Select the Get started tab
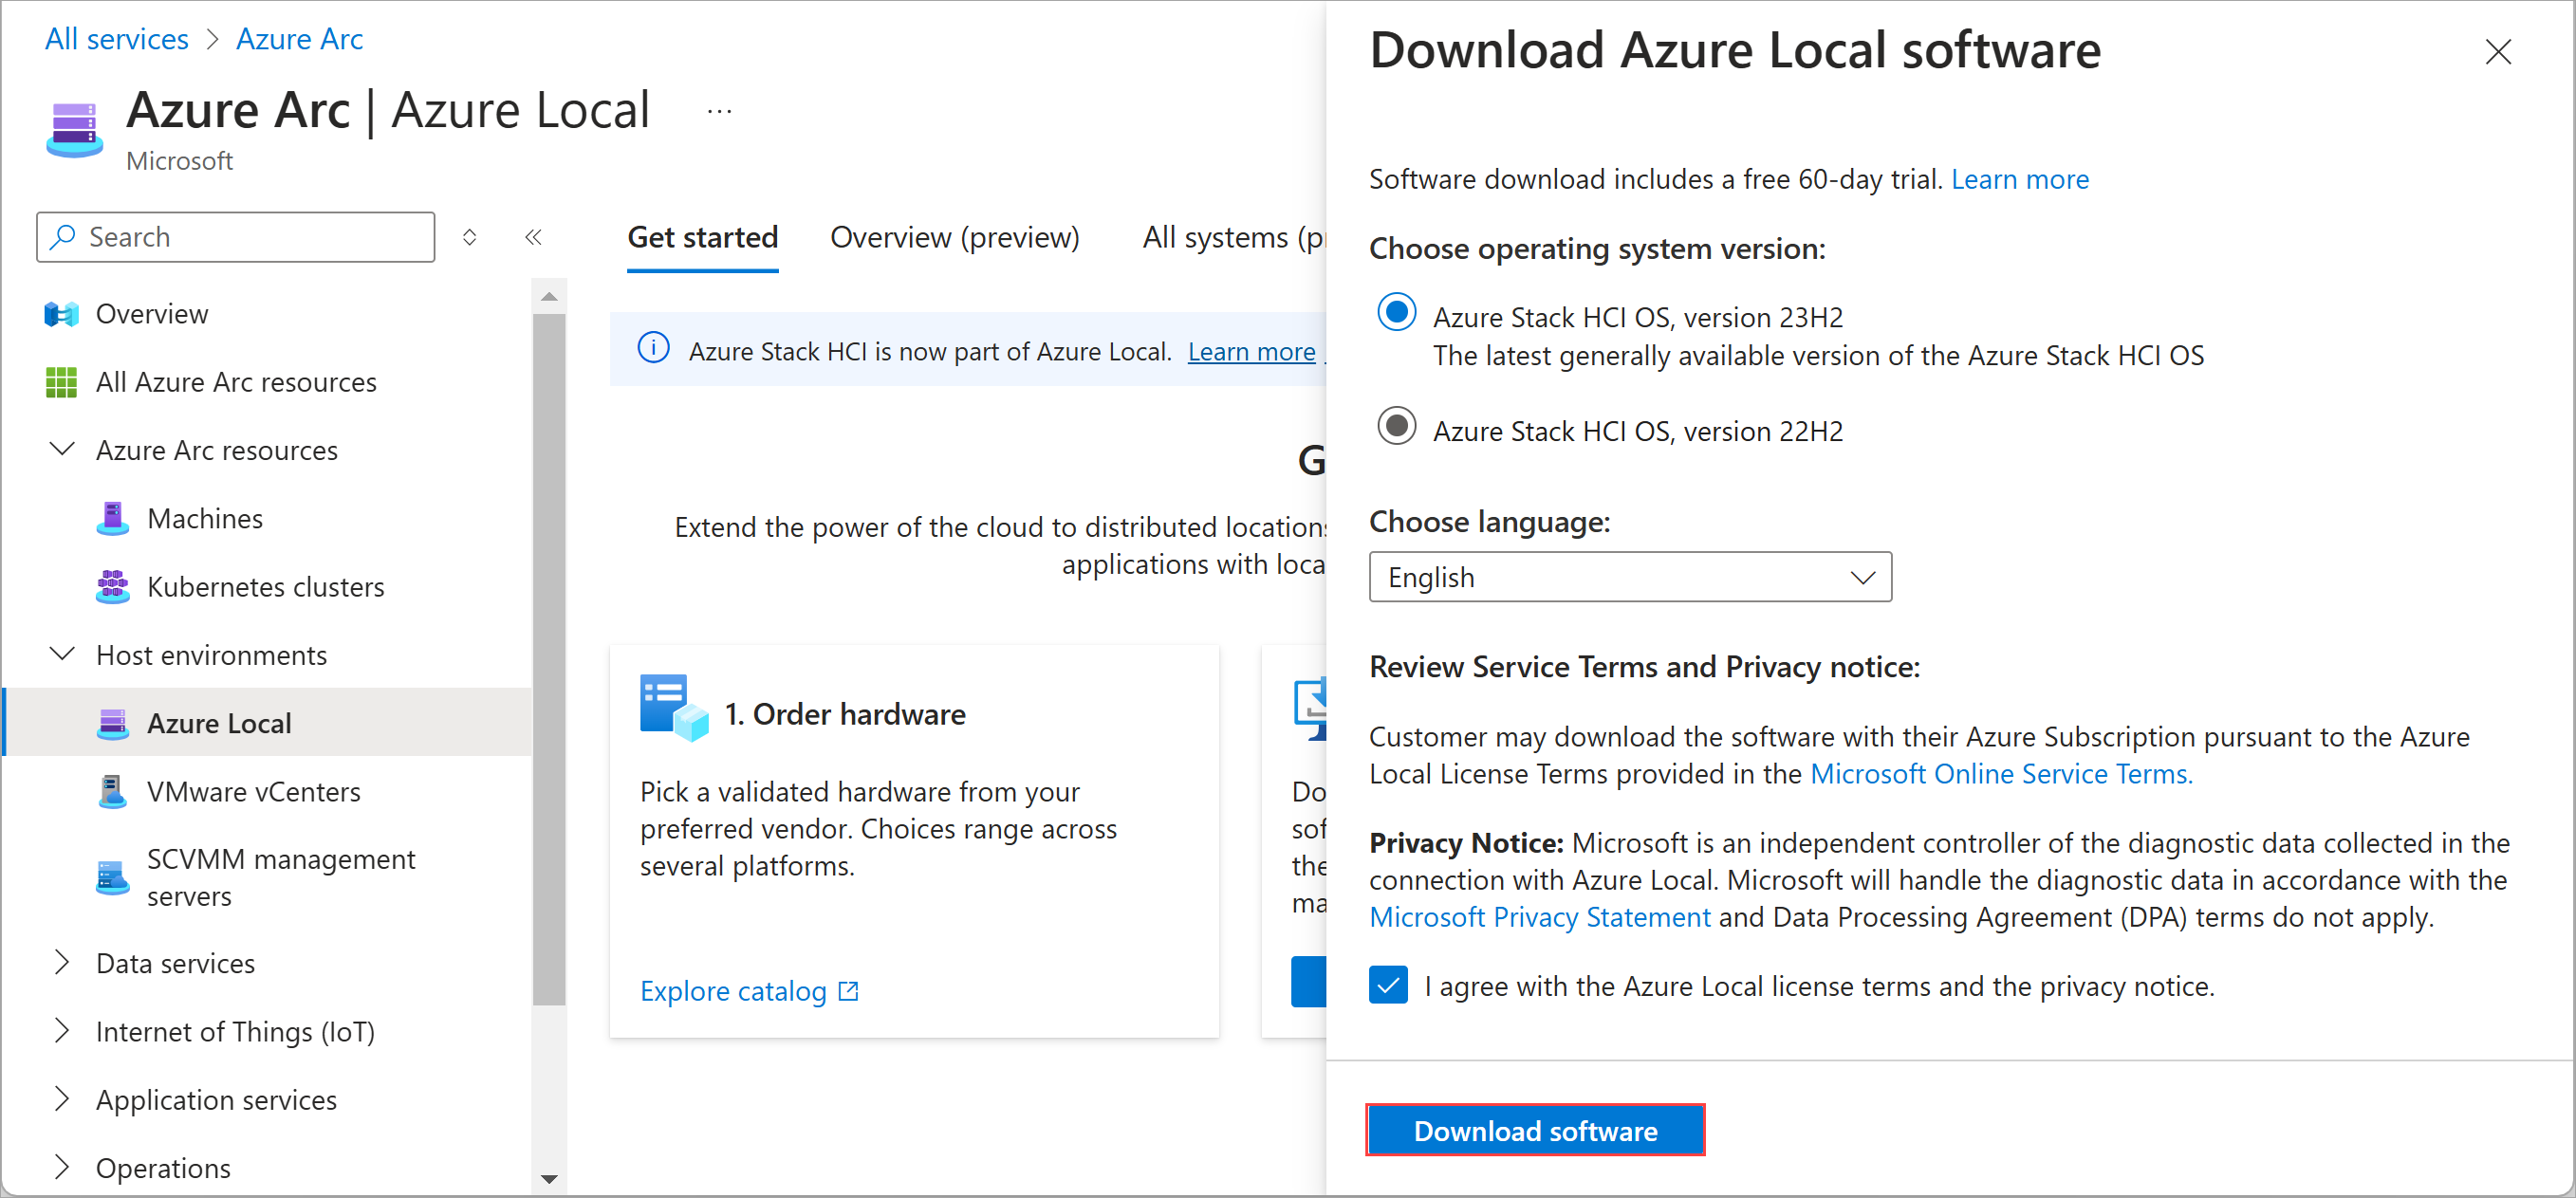The image size is (2576, 1198). pos(702,237)
